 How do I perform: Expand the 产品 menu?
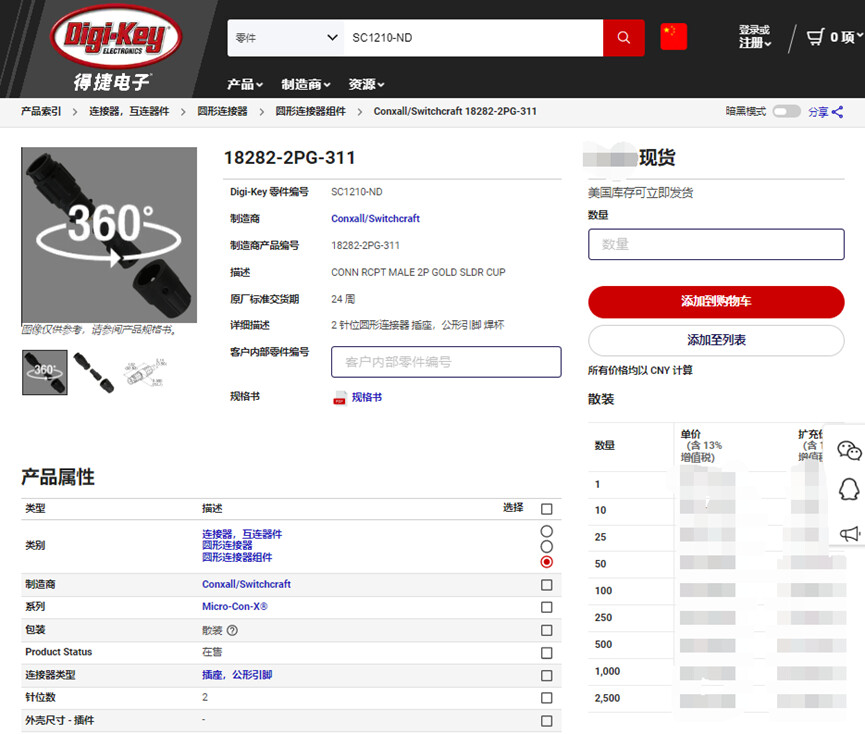(x=245, y=84)
